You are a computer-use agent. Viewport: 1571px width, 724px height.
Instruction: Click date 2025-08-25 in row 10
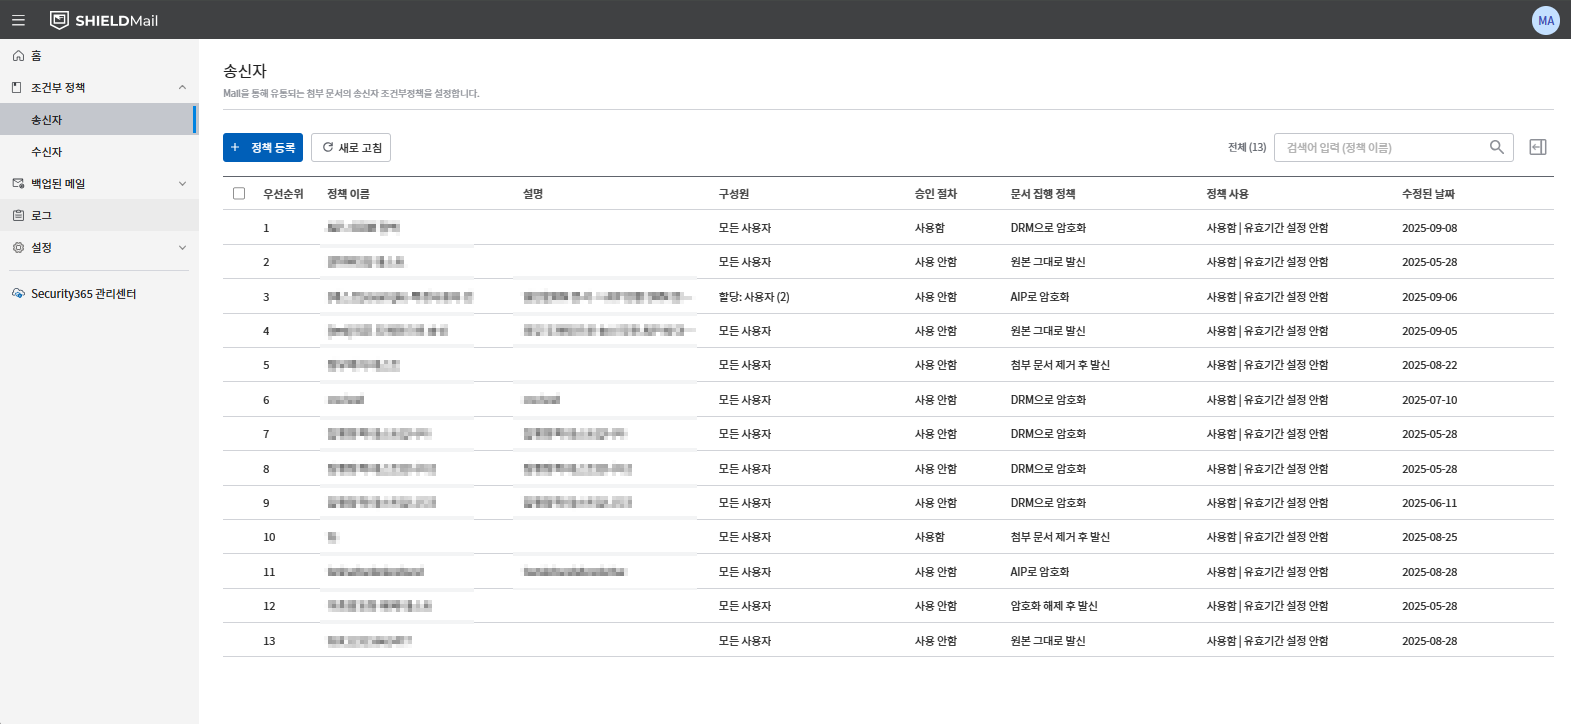click(1430, 537)
